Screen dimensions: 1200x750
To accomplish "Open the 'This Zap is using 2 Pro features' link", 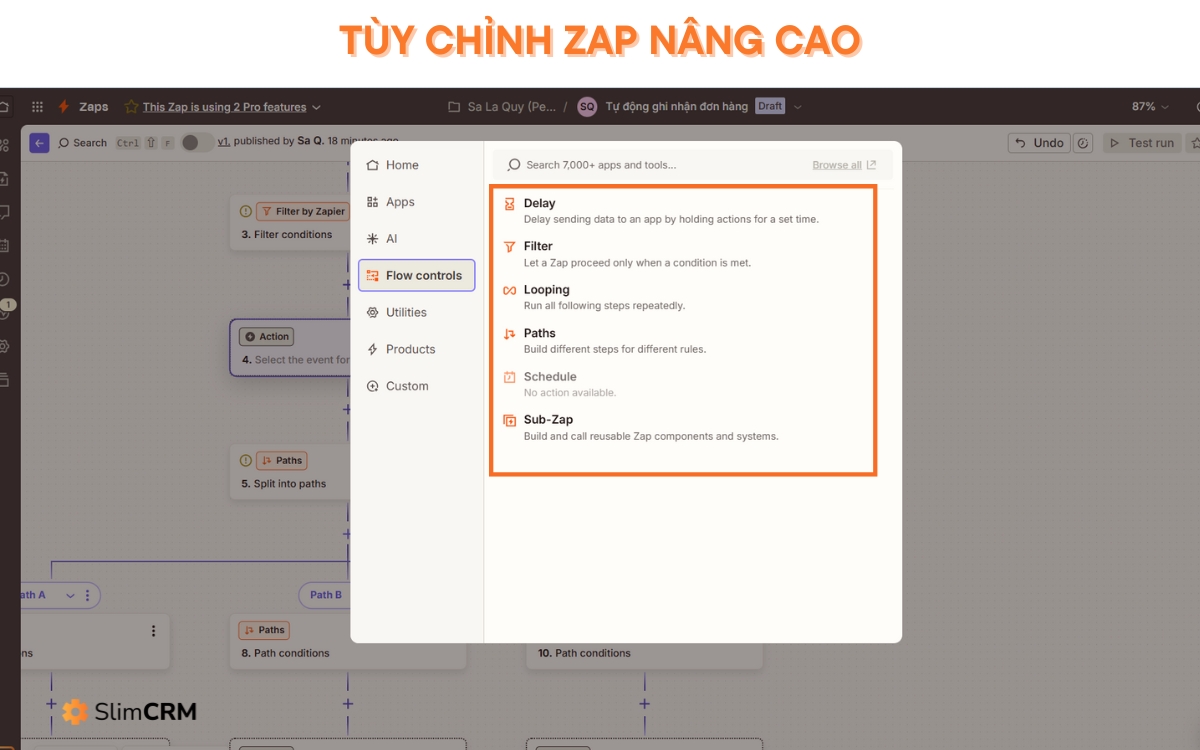I will pos(224,107).
